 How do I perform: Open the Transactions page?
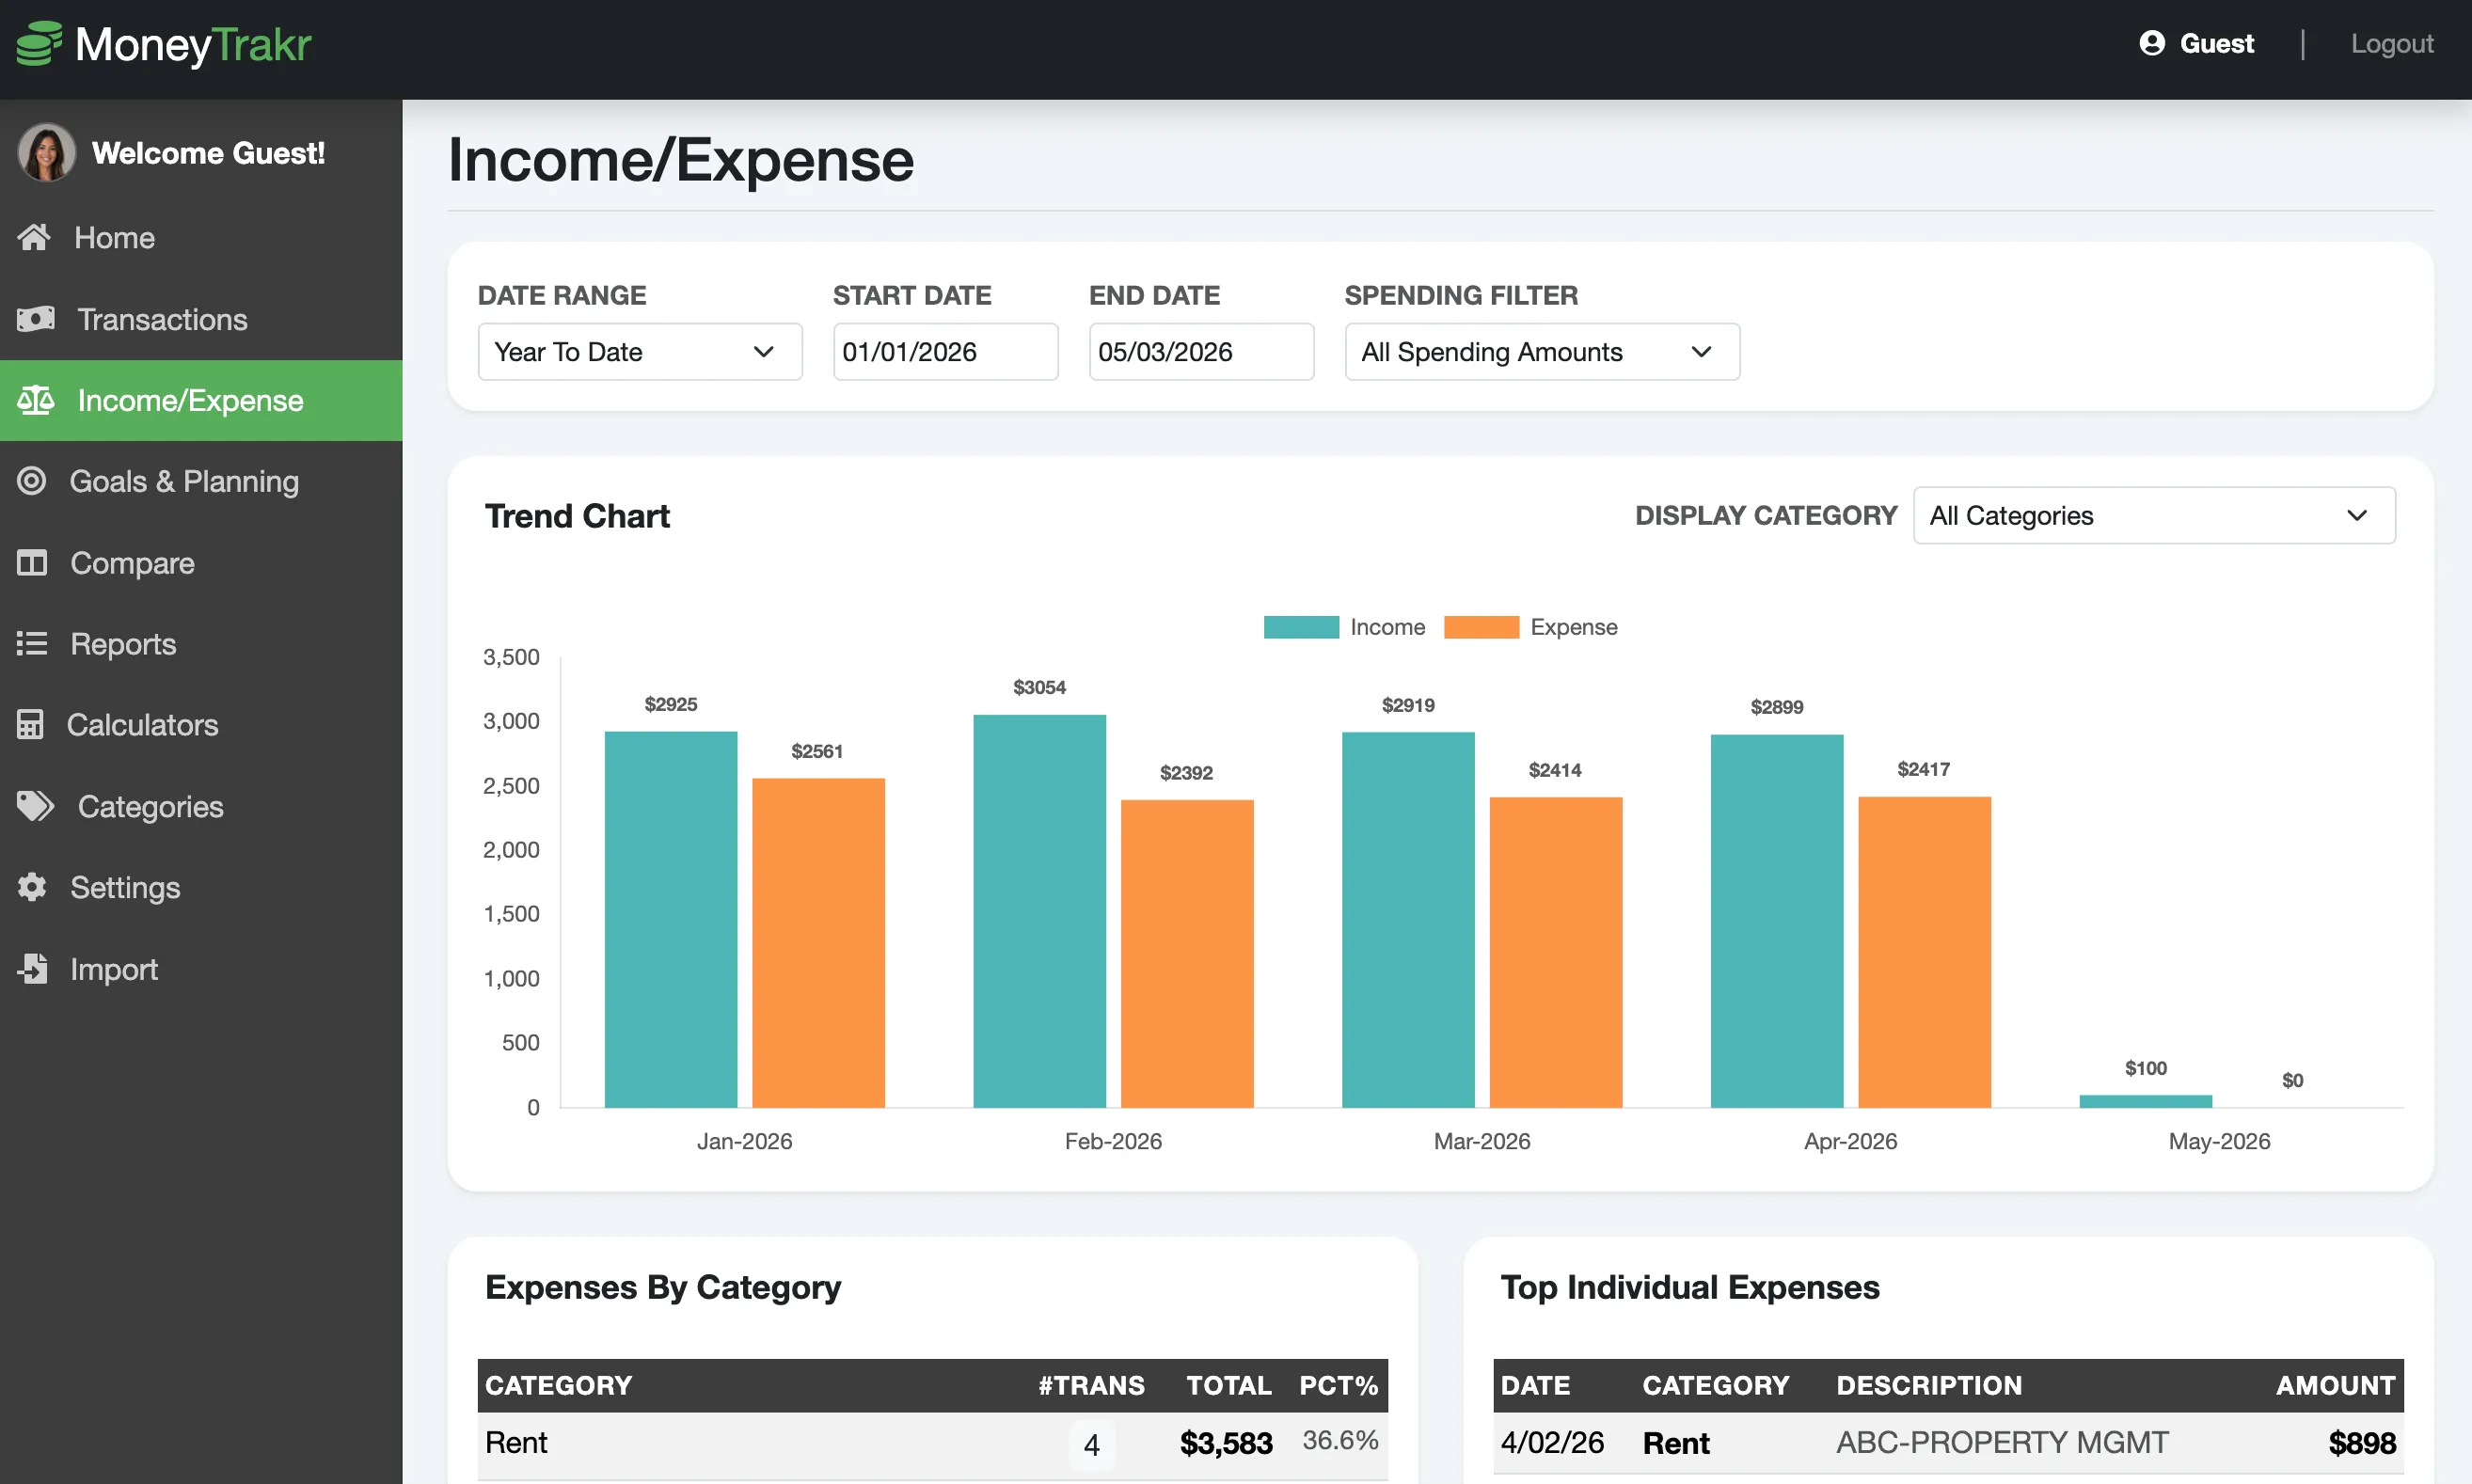(x=201, y=319)
